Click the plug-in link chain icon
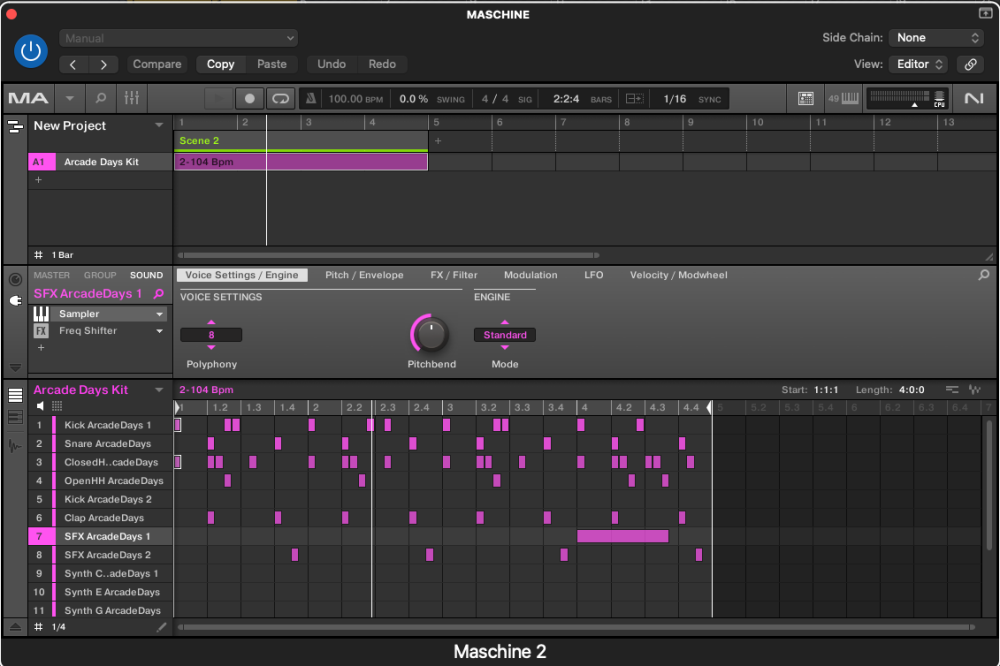Viewport: 1000px width, 666px height. coord(969,64)
